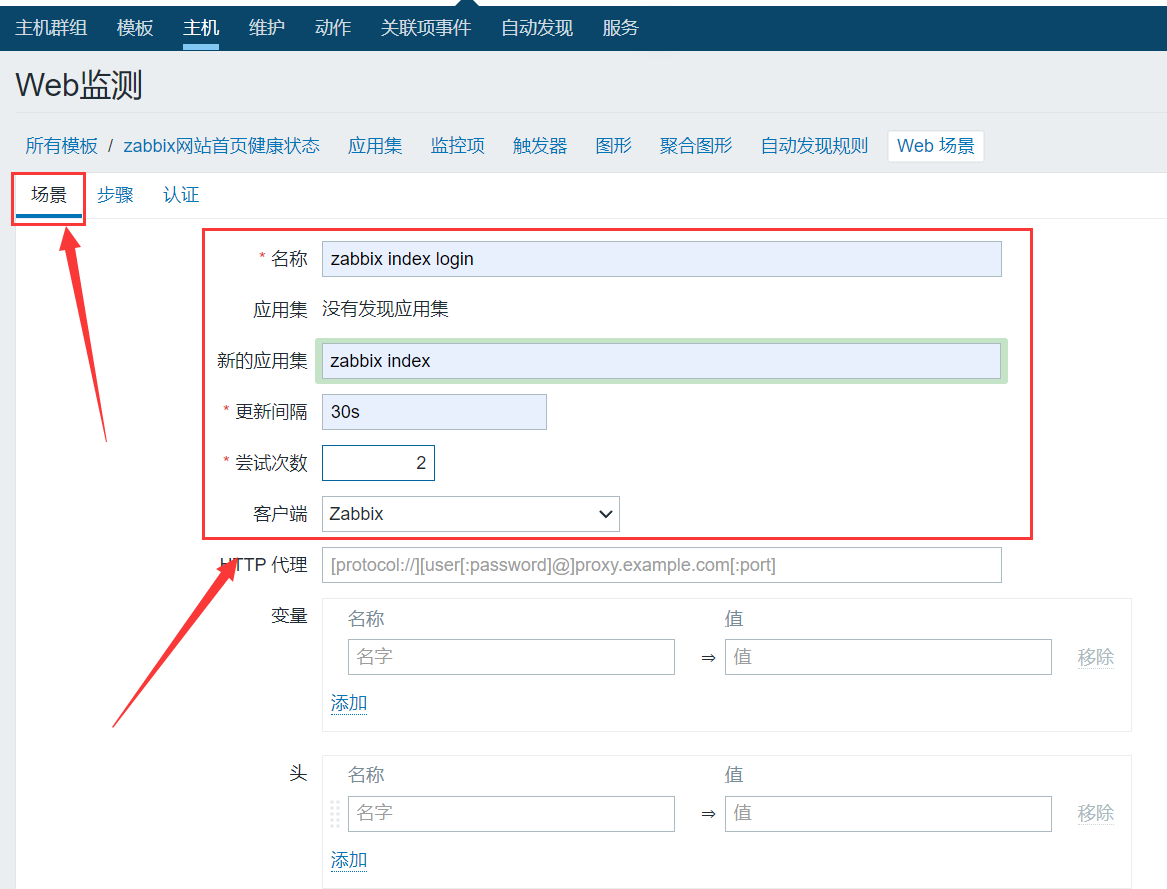1167x889 pixels.
Task: Go to 监控项 list
Action: pyautogui.click(x=458, y=146)
